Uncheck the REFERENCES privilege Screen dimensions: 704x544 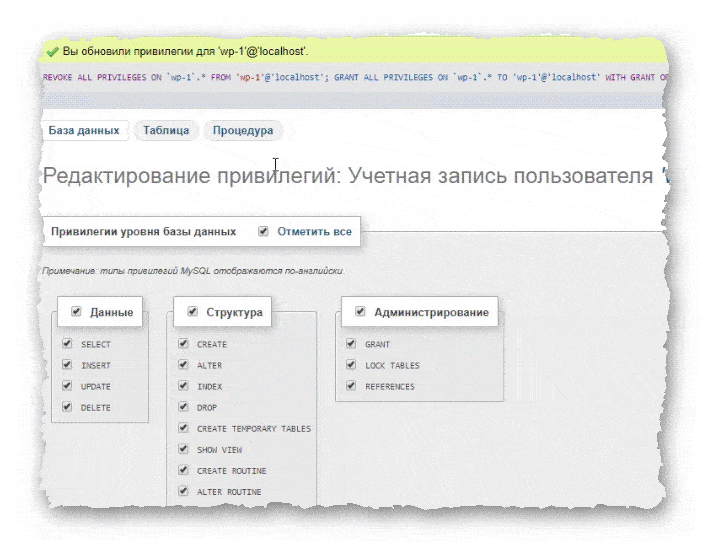(x=351, y=386)
